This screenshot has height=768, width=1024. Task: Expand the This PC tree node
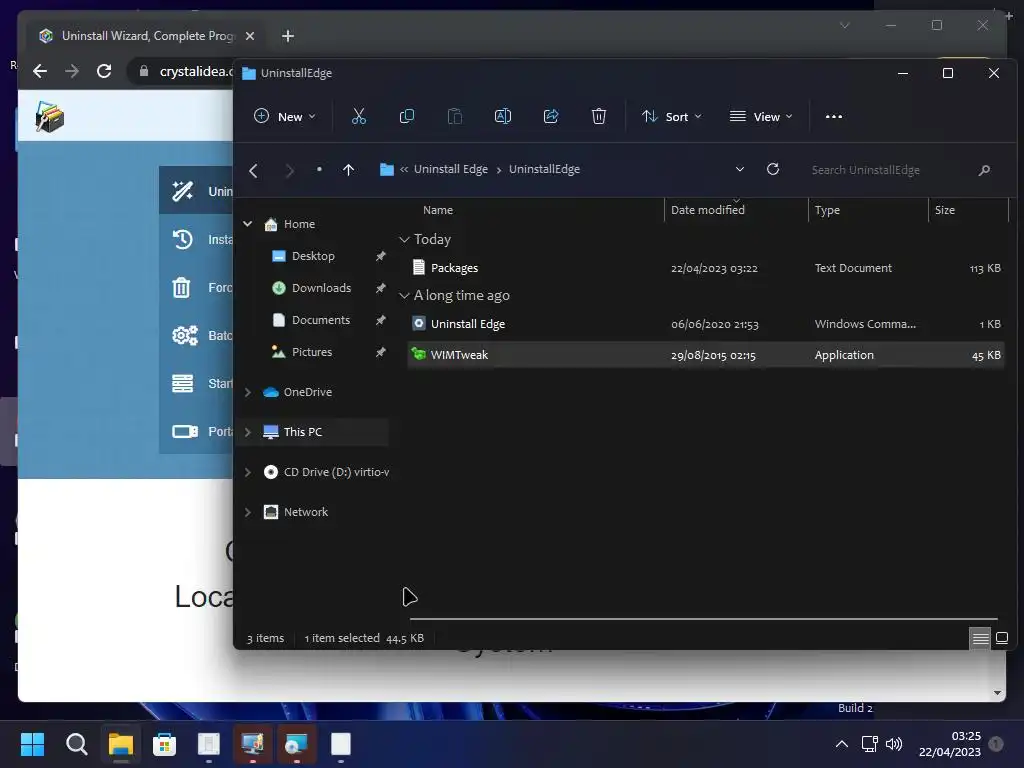pos(248,432)
